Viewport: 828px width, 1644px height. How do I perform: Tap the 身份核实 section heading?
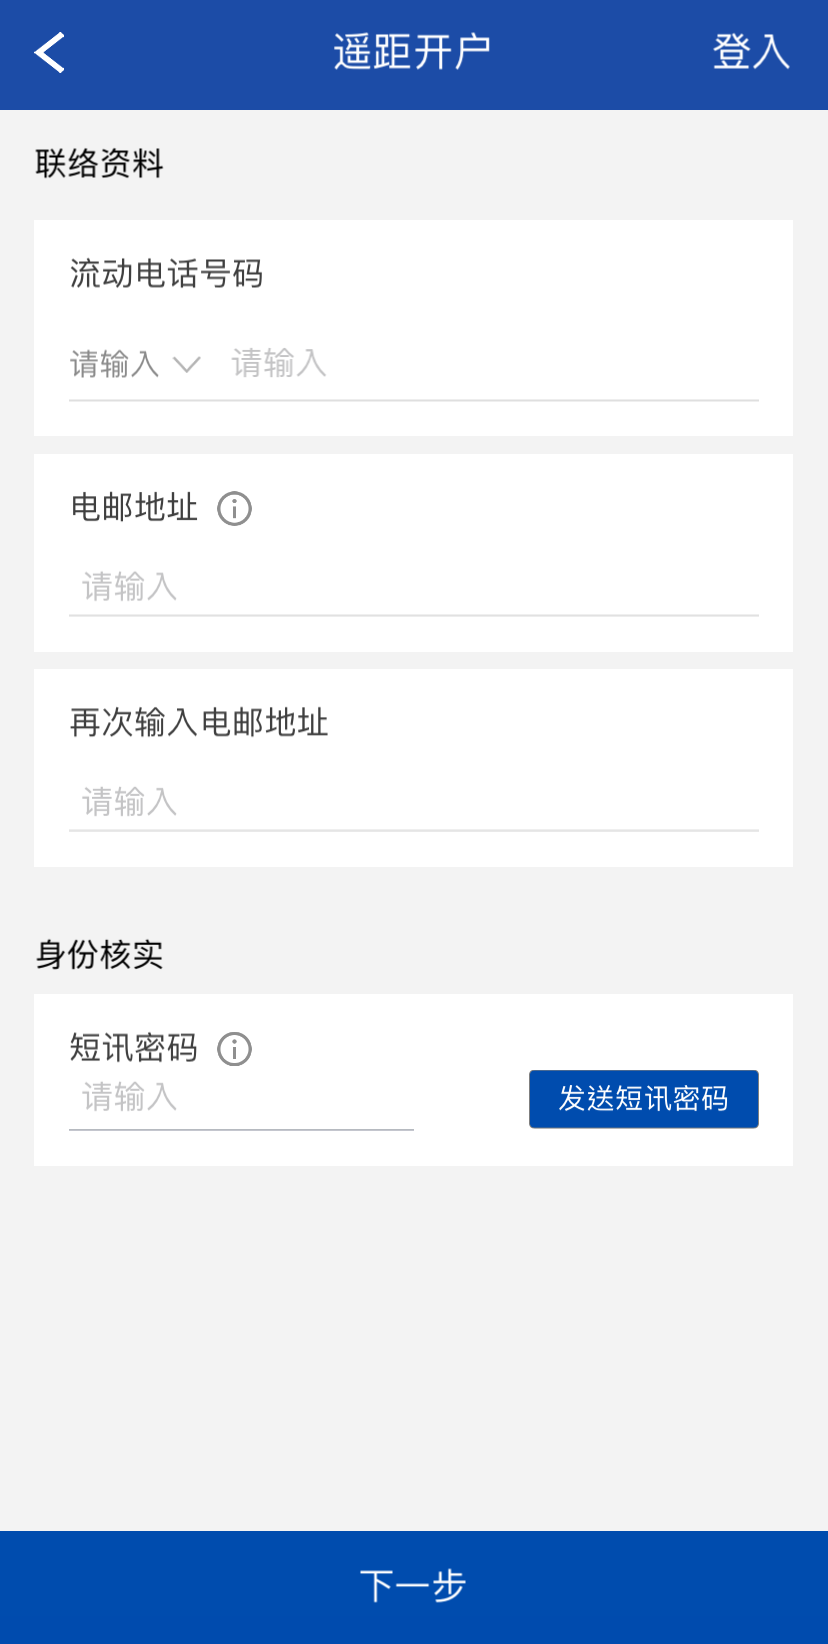click(99, 955)
